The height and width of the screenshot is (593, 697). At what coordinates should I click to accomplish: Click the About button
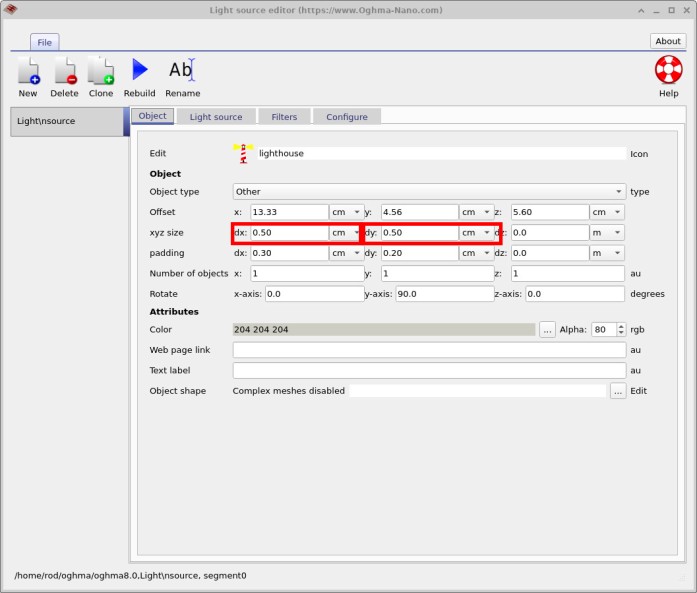click(x=667, y=41)
